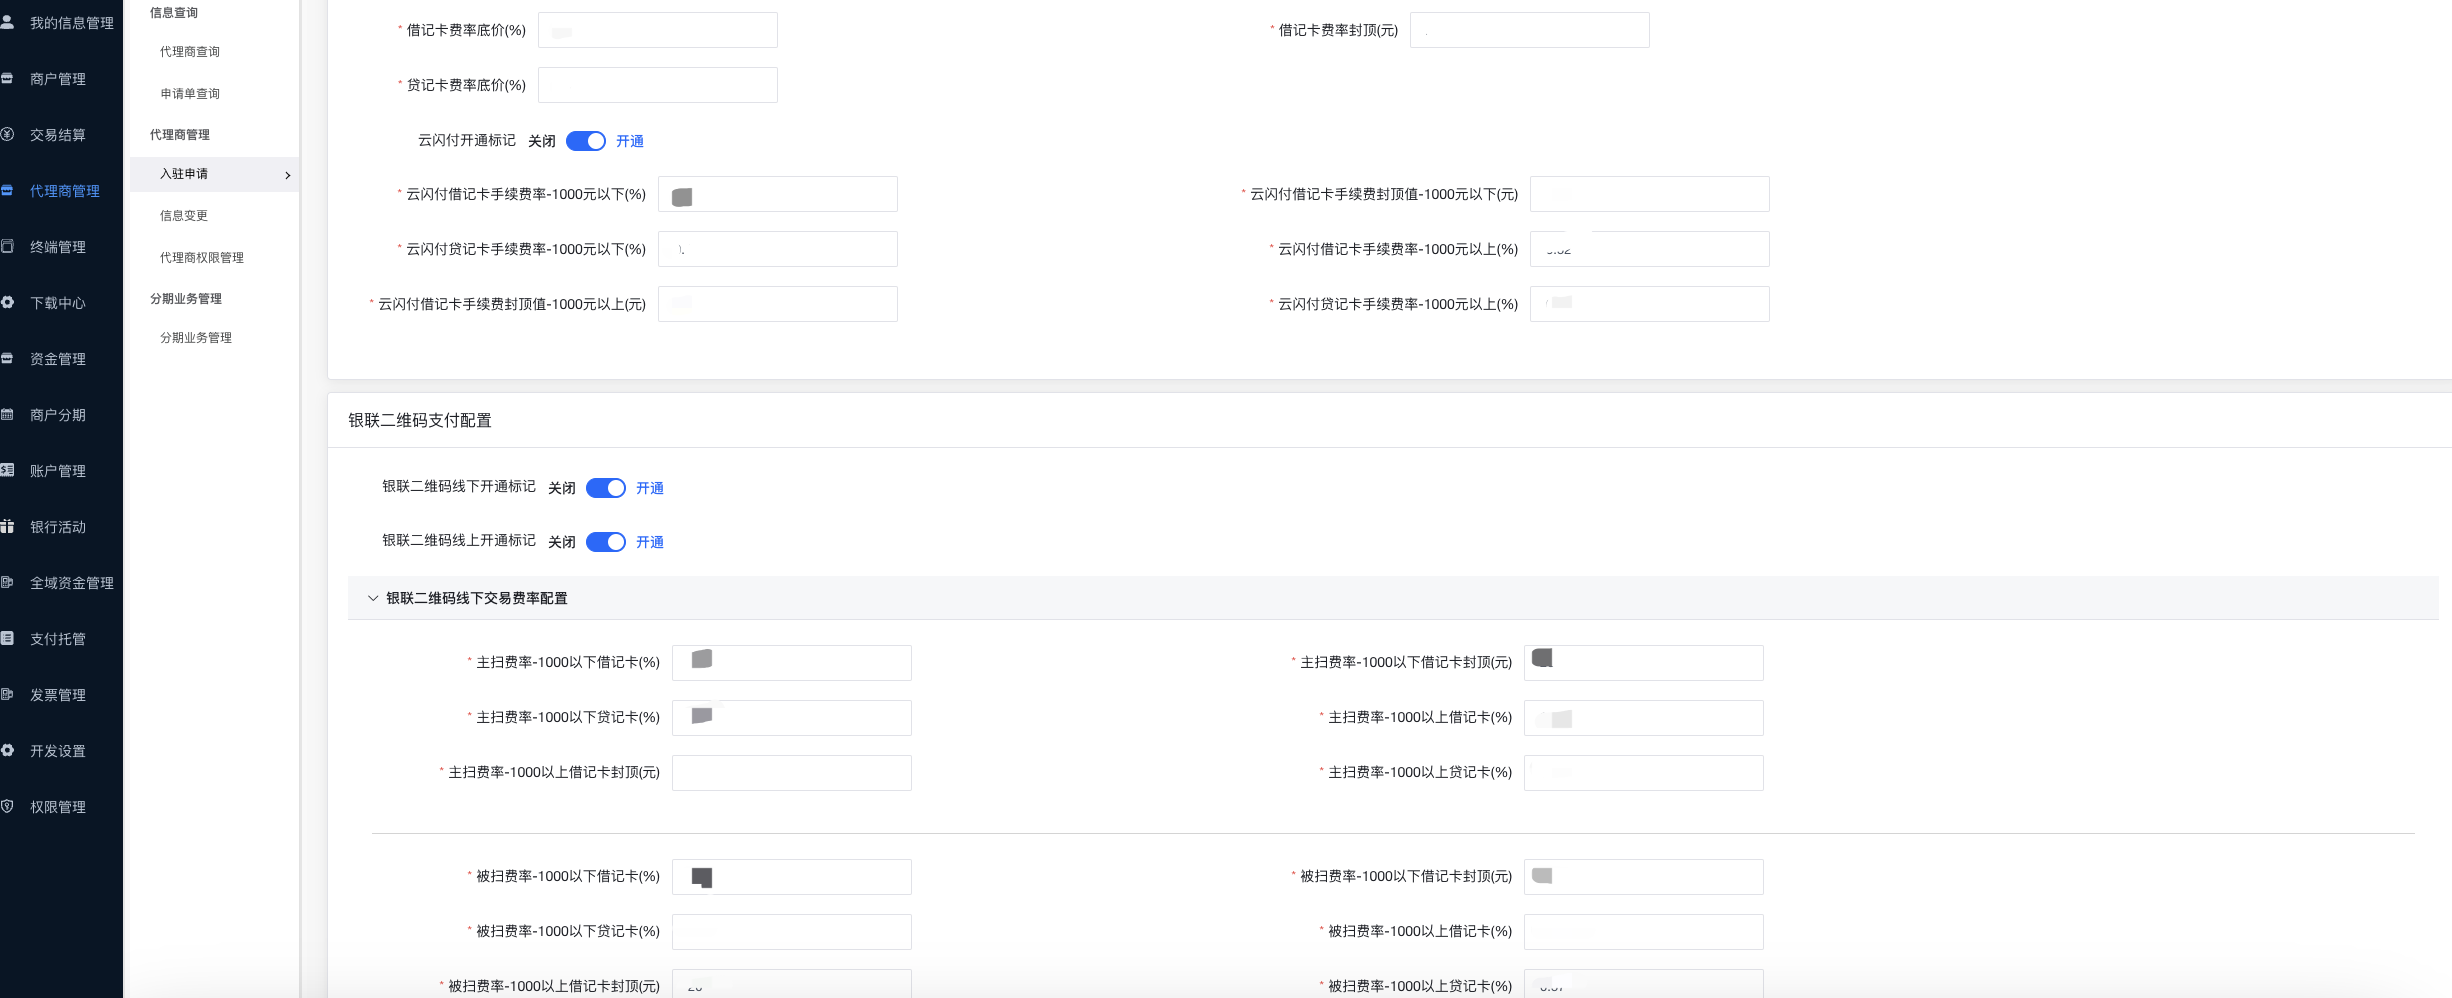Click 主扫费率-1000以上借记卡(%) input
This screenshot has width=2452, height=998.
point(1644,718)
